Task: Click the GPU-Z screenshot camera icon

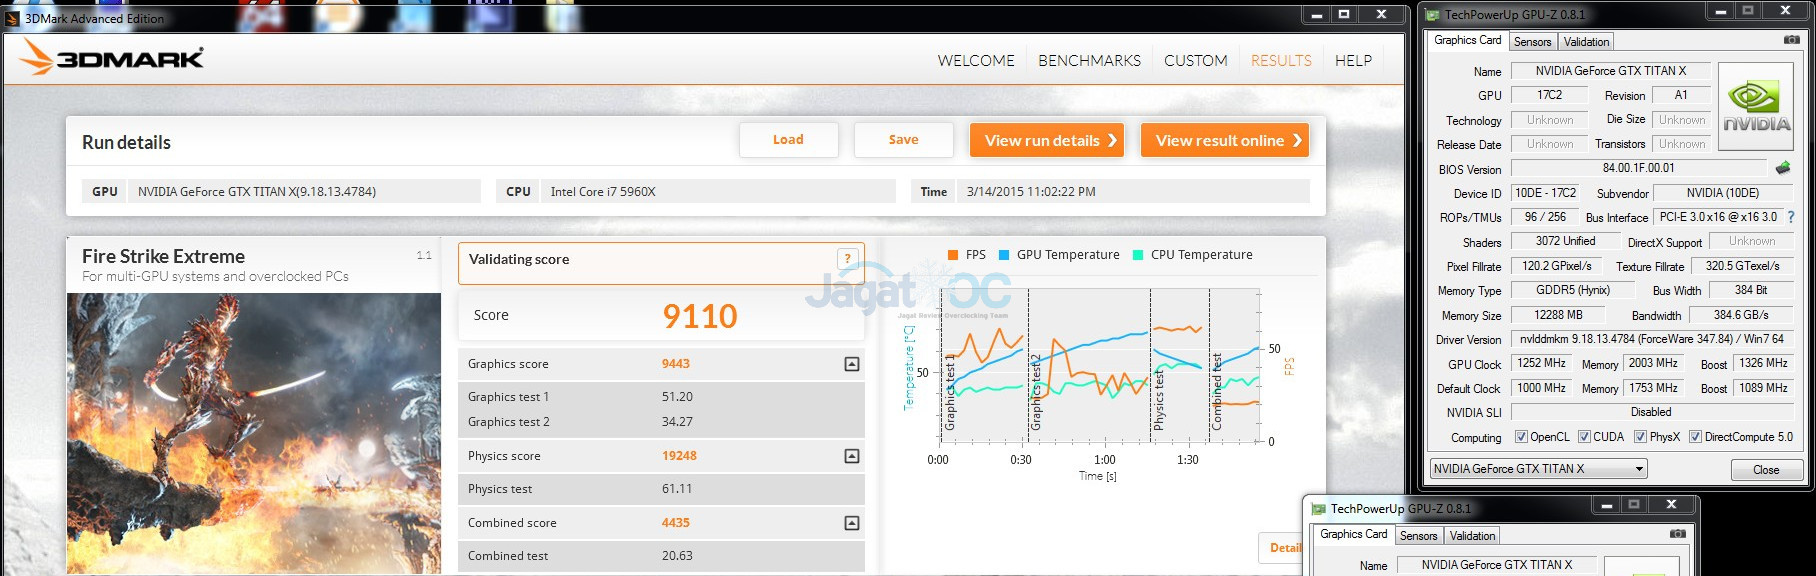Action: point(1791,40)
